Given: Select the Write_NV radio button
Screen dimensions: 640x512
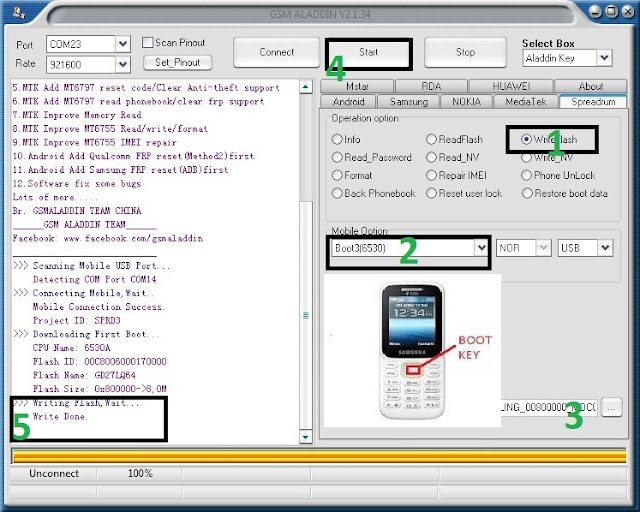Looking at the screenshot, I should 526,157.
